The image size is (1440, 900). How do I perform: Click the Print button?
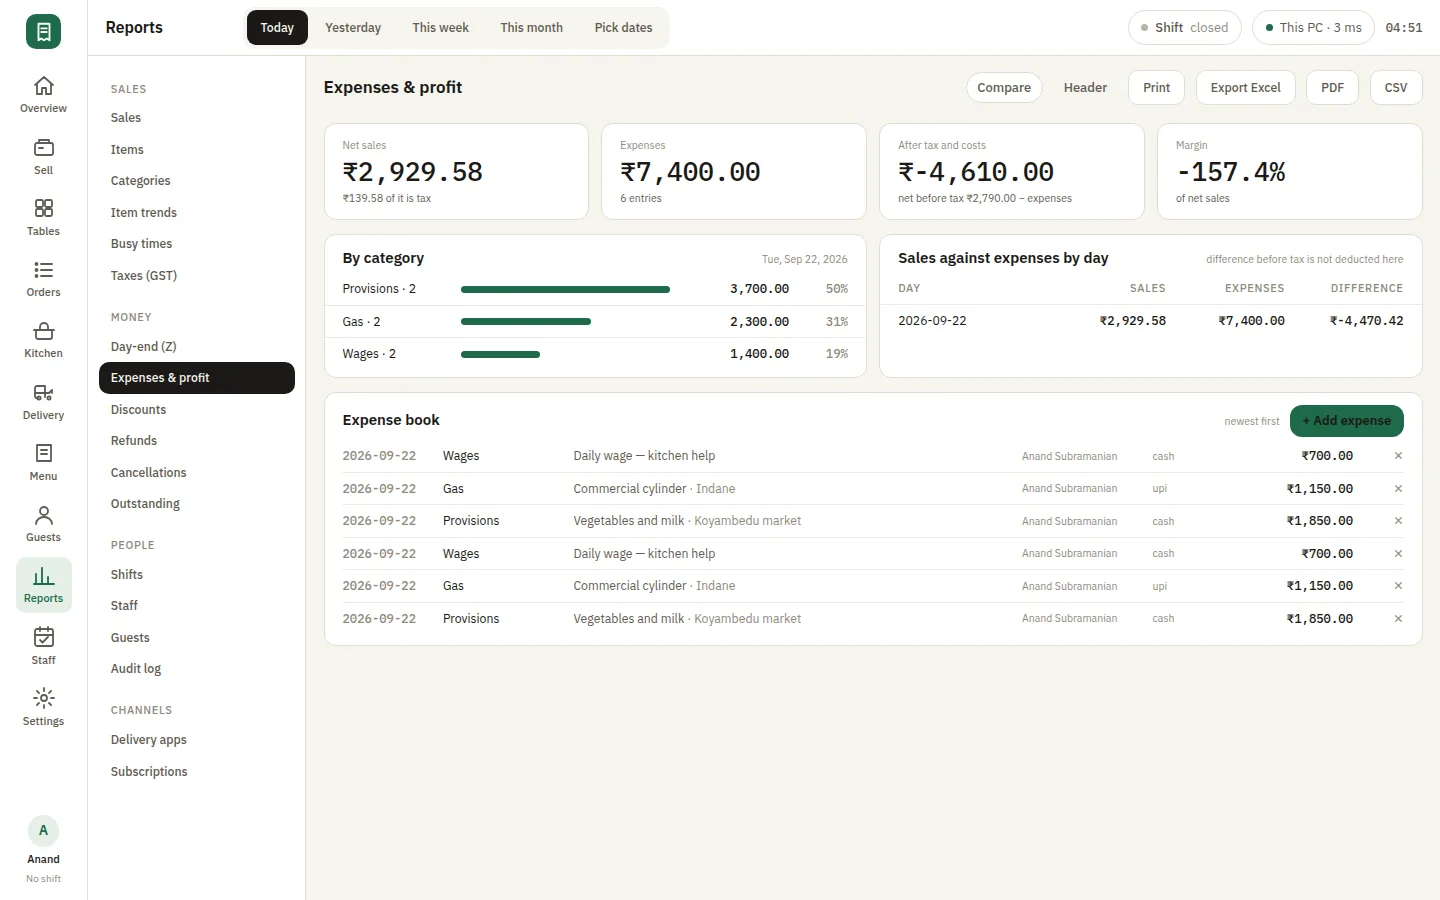click(x=1156, y=88)
